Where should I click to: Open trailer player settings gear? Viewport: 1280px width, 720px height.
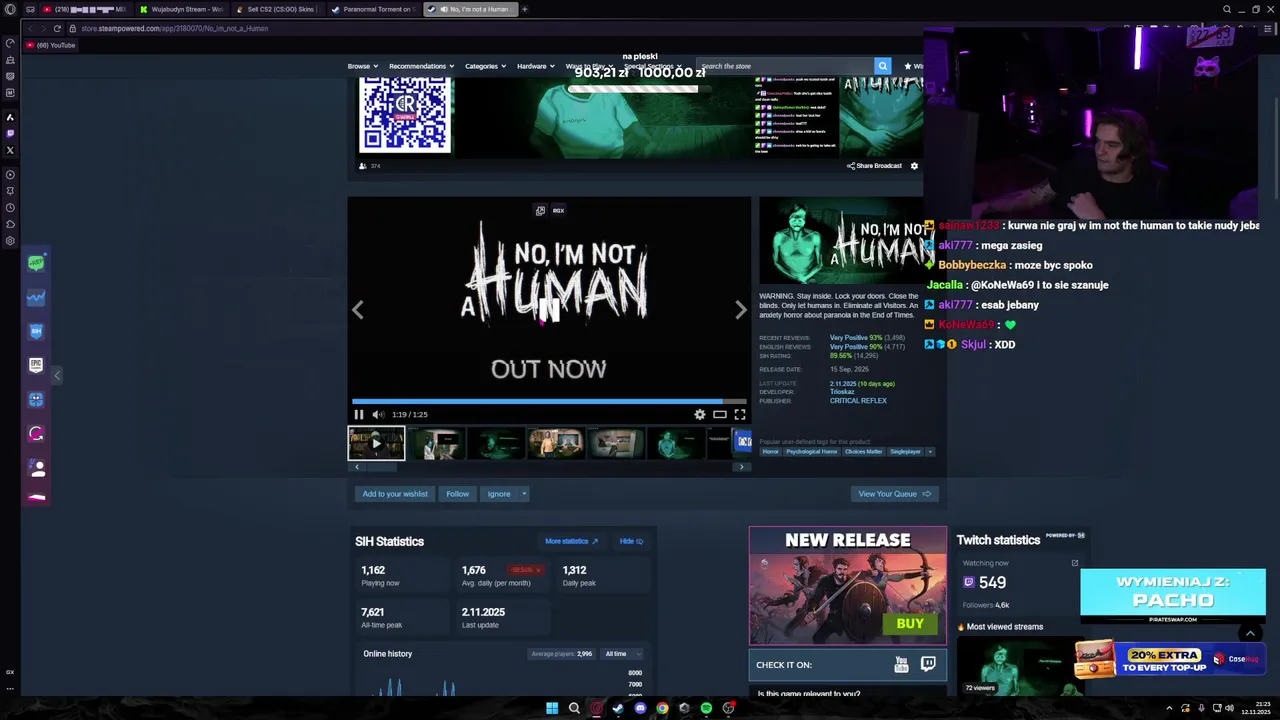pyautogui.click(x=700, y=414)
